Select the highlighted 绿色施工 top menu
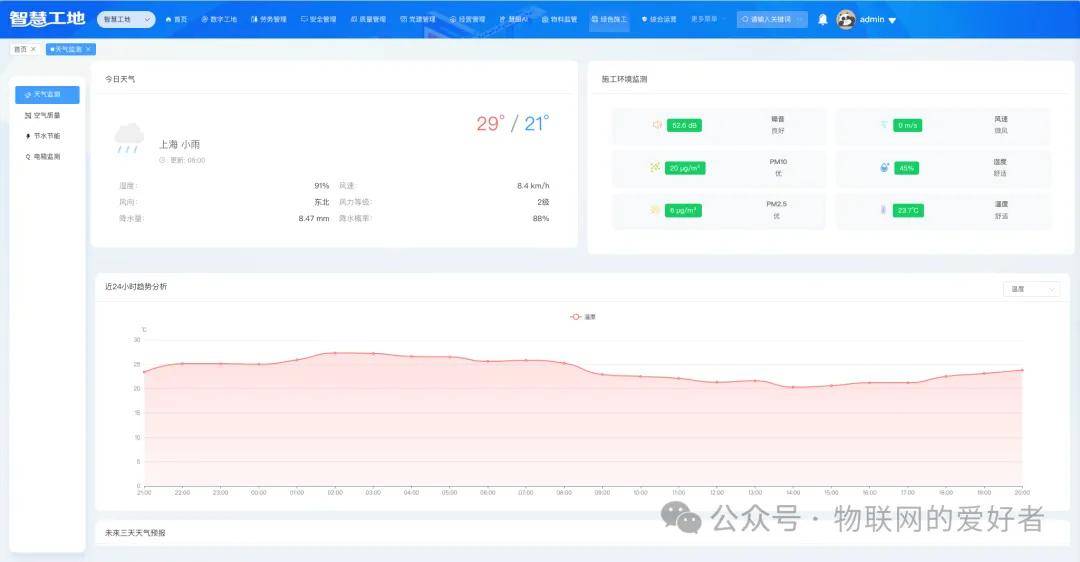The width and height of the screenshot is (1080, 562). tap(610, 19)
